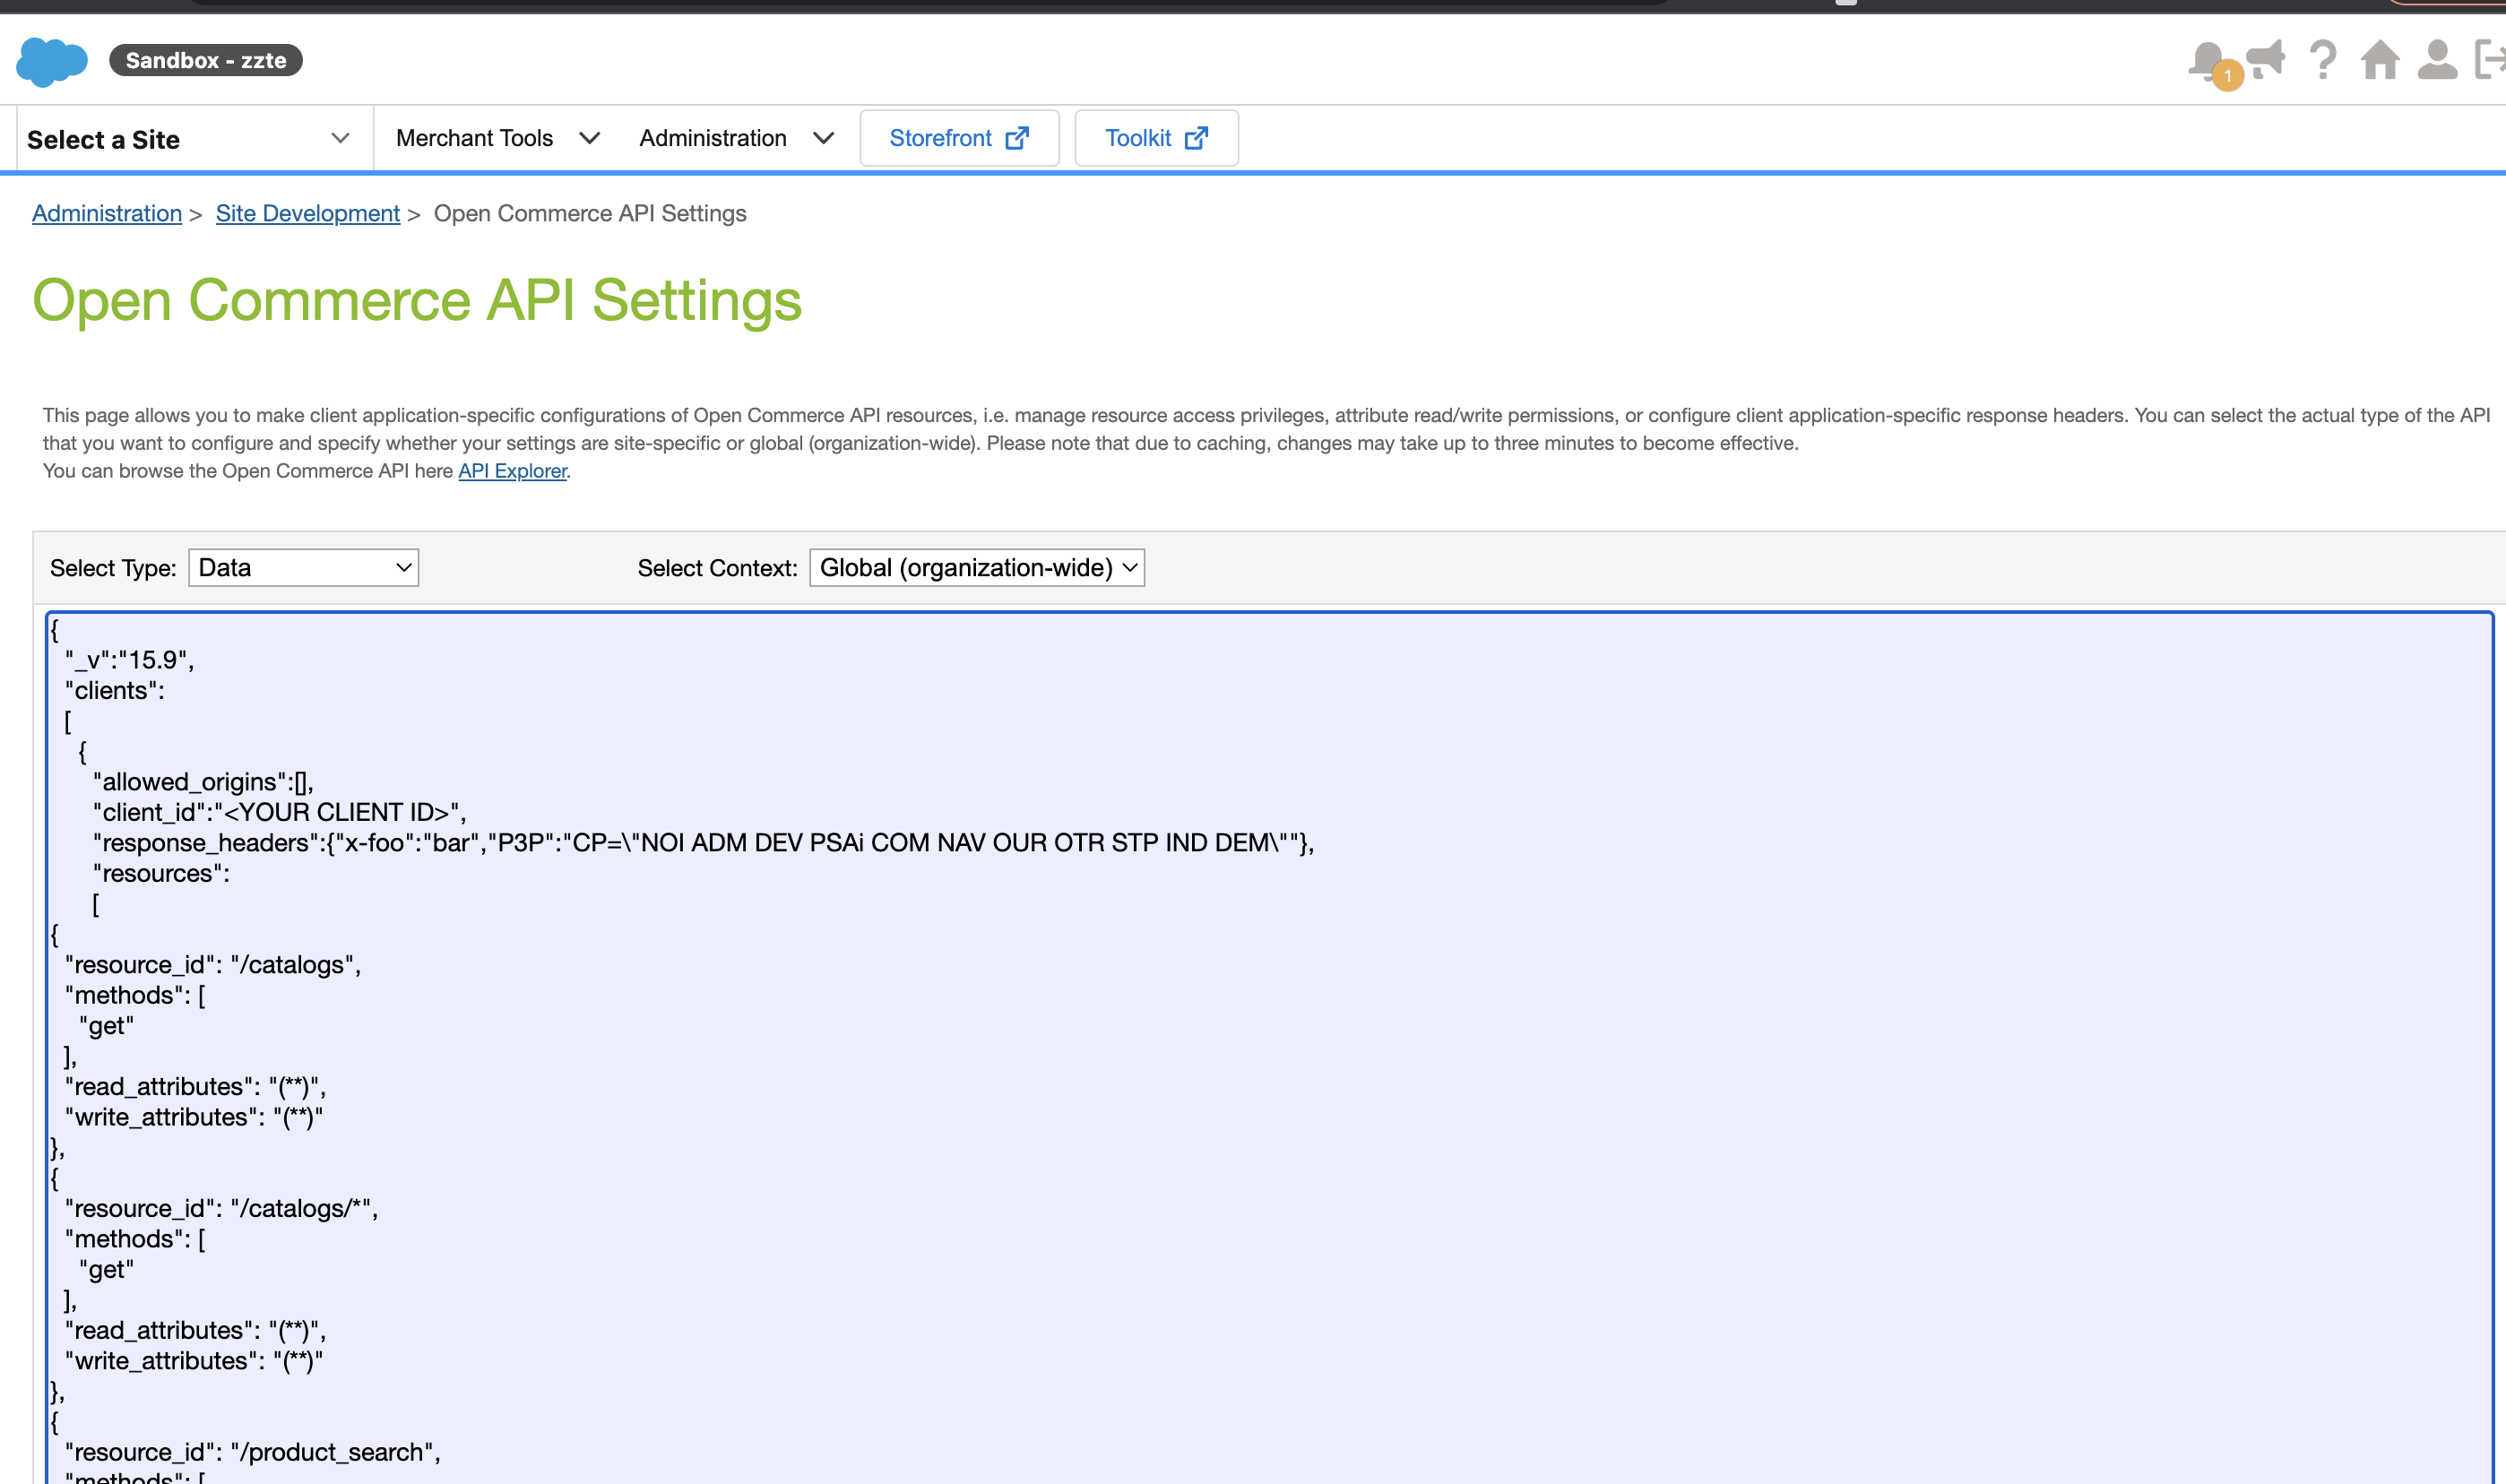This screenshot has width=2506, height=1484.
Task: Open the notifications bell icon
Action: click(2207, 59)
